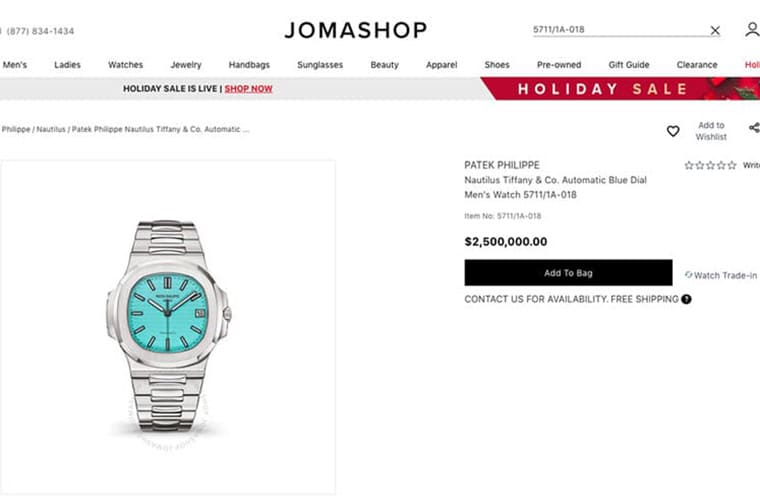The image size is (760, 502).
Task: Go to the Gift Guide page
Action: (629, 65)
